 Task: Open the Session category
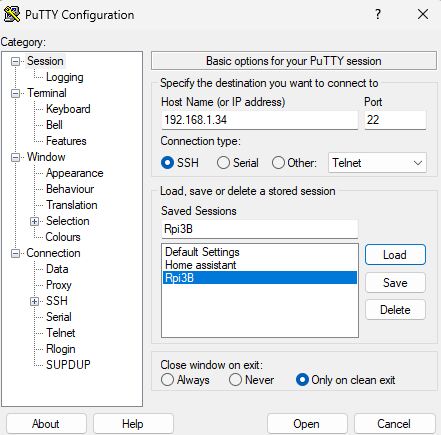45,61
